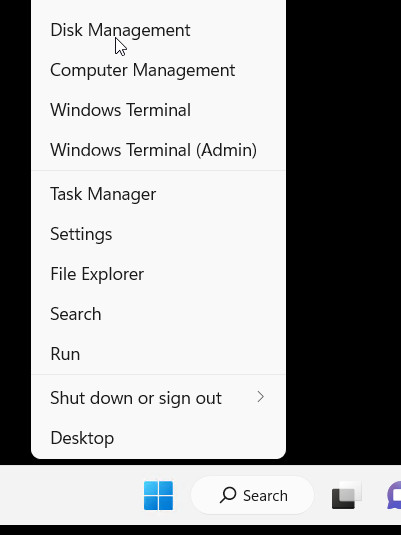
Task: Expand Shut down or sign out
Action: (158, 397)
